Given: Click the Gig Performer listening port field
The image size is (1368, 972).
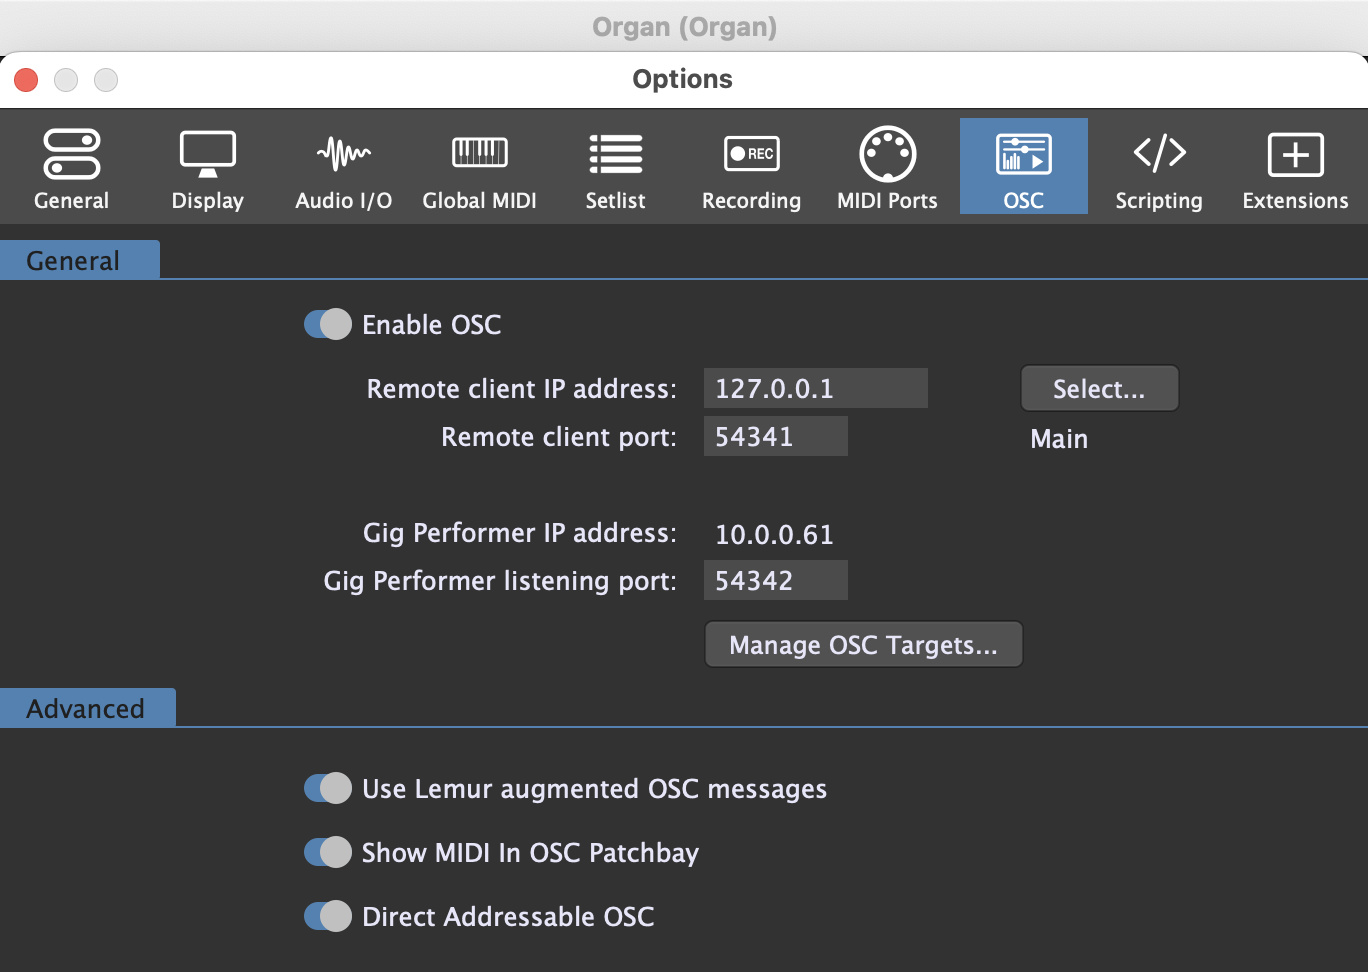Looking at the screenshot, I should pyautogui.click(x=775, y=581).
